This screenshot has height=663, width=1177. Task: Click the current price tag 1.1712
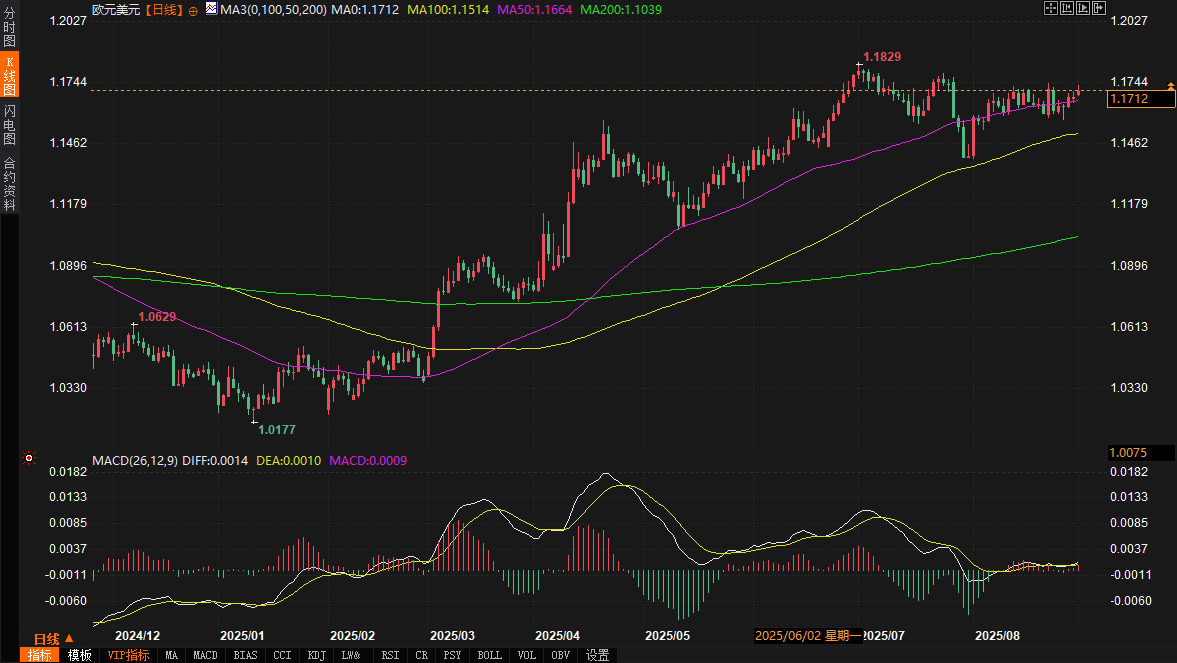tap(1141, 98)
